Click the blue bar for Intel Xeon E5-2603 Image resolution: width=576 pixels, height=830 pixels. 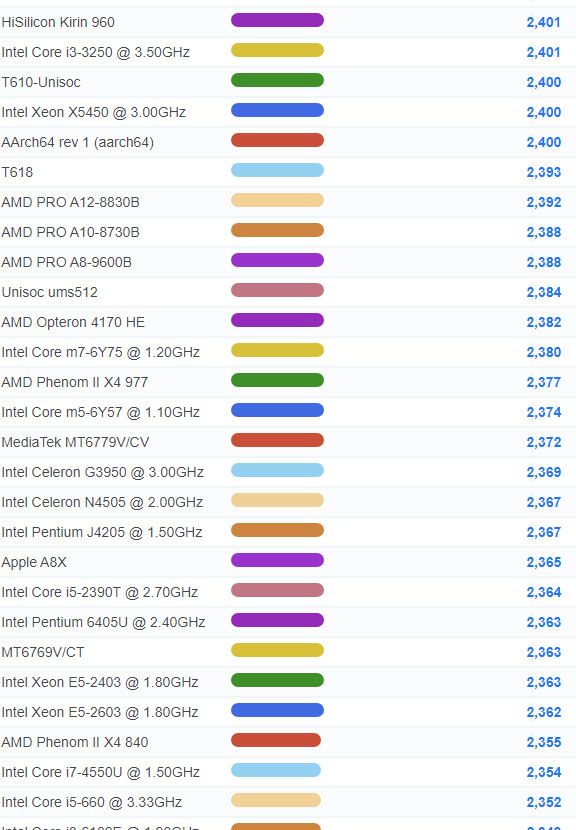coord(277,710)
